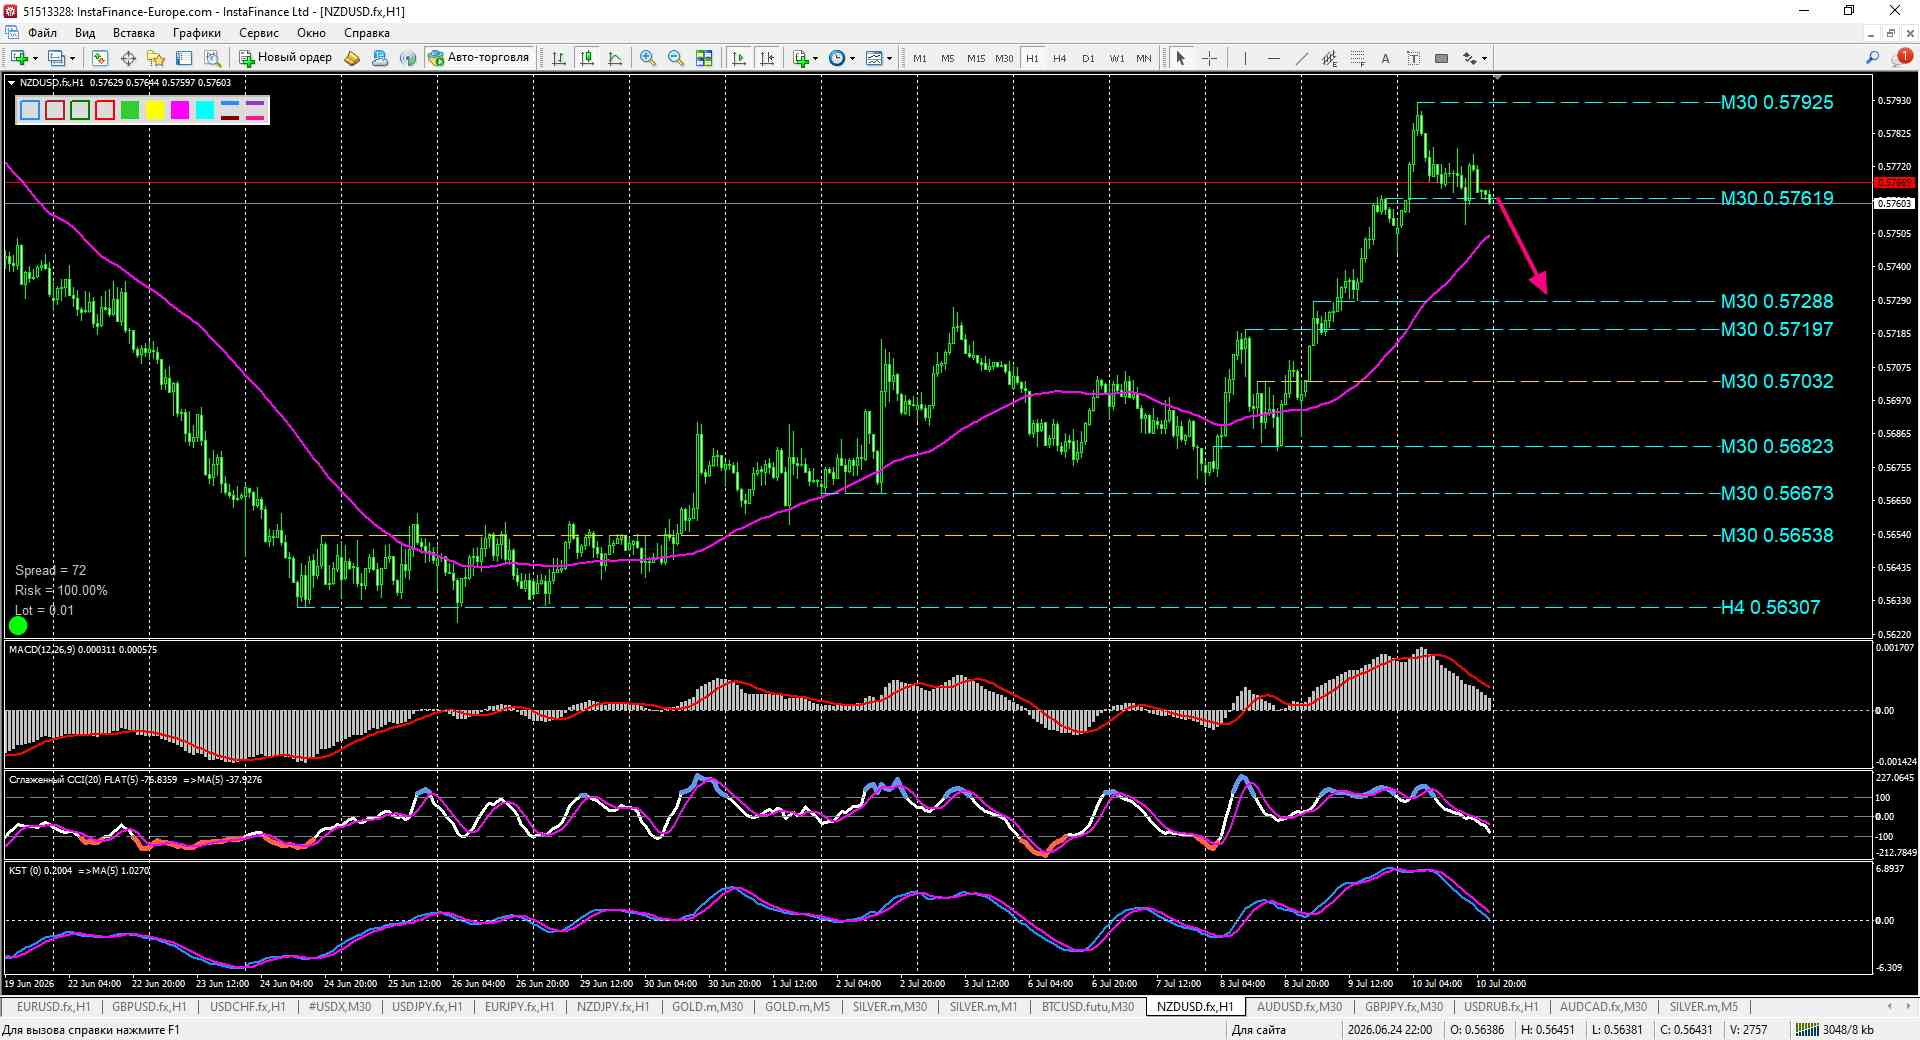The height and width of the screenshot is (1040, 1920).
Task: Click the magenta color swatch
Action: tap(180, 110)
